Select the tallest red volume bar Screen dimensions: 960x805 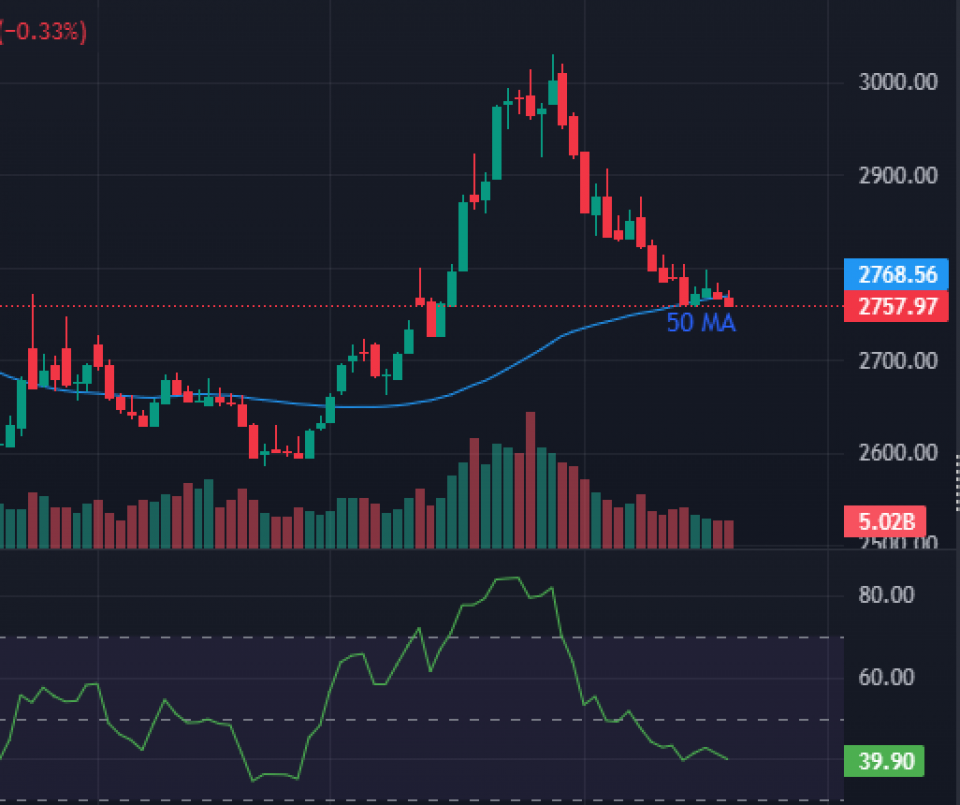pyautogui.click(x=530, y=480)
